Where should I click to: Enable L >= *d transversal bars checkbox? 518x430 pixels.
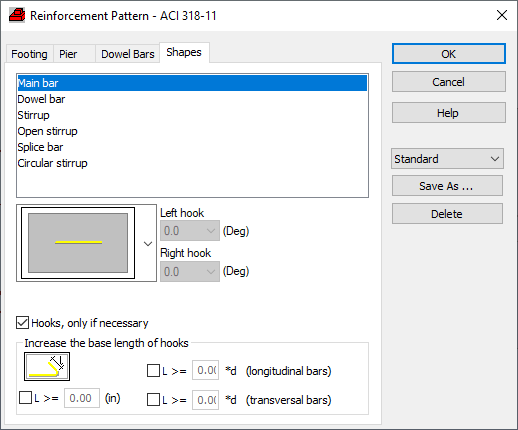point(153,400)
